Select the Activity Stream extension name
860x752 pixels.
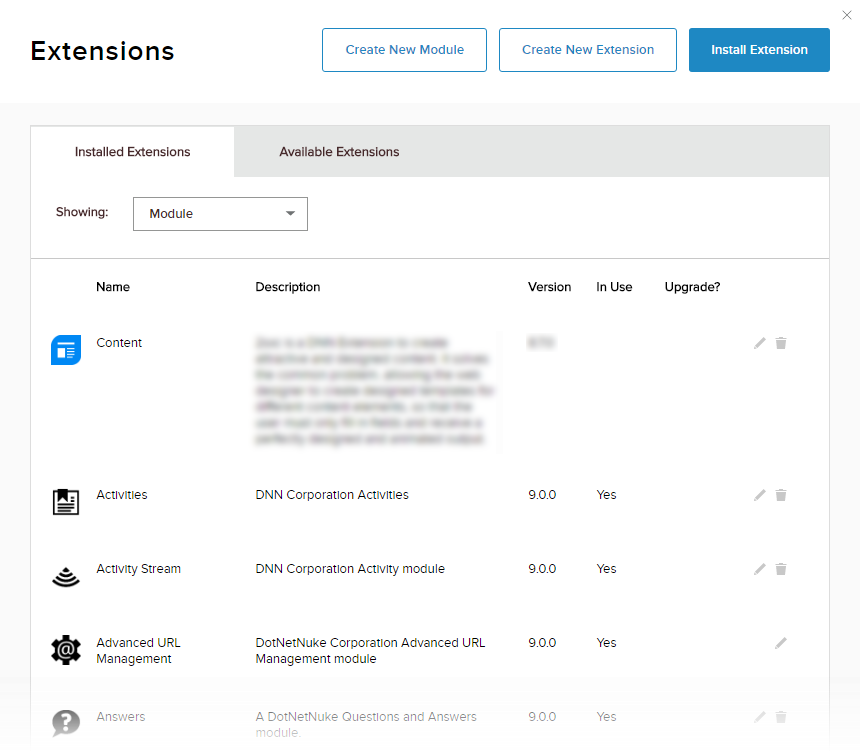pyautogui.click(x=138, y=569)
